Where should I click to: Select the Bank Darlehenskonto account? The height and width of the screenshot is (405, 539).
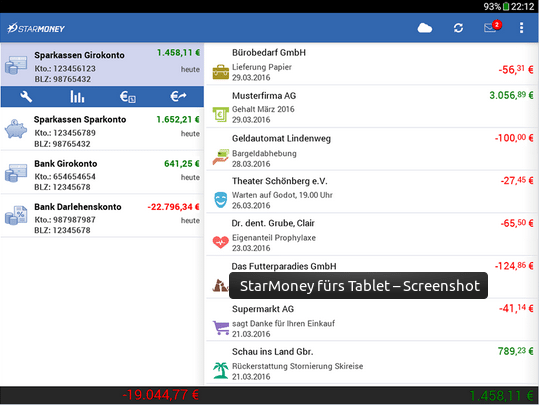coord(102,216)
